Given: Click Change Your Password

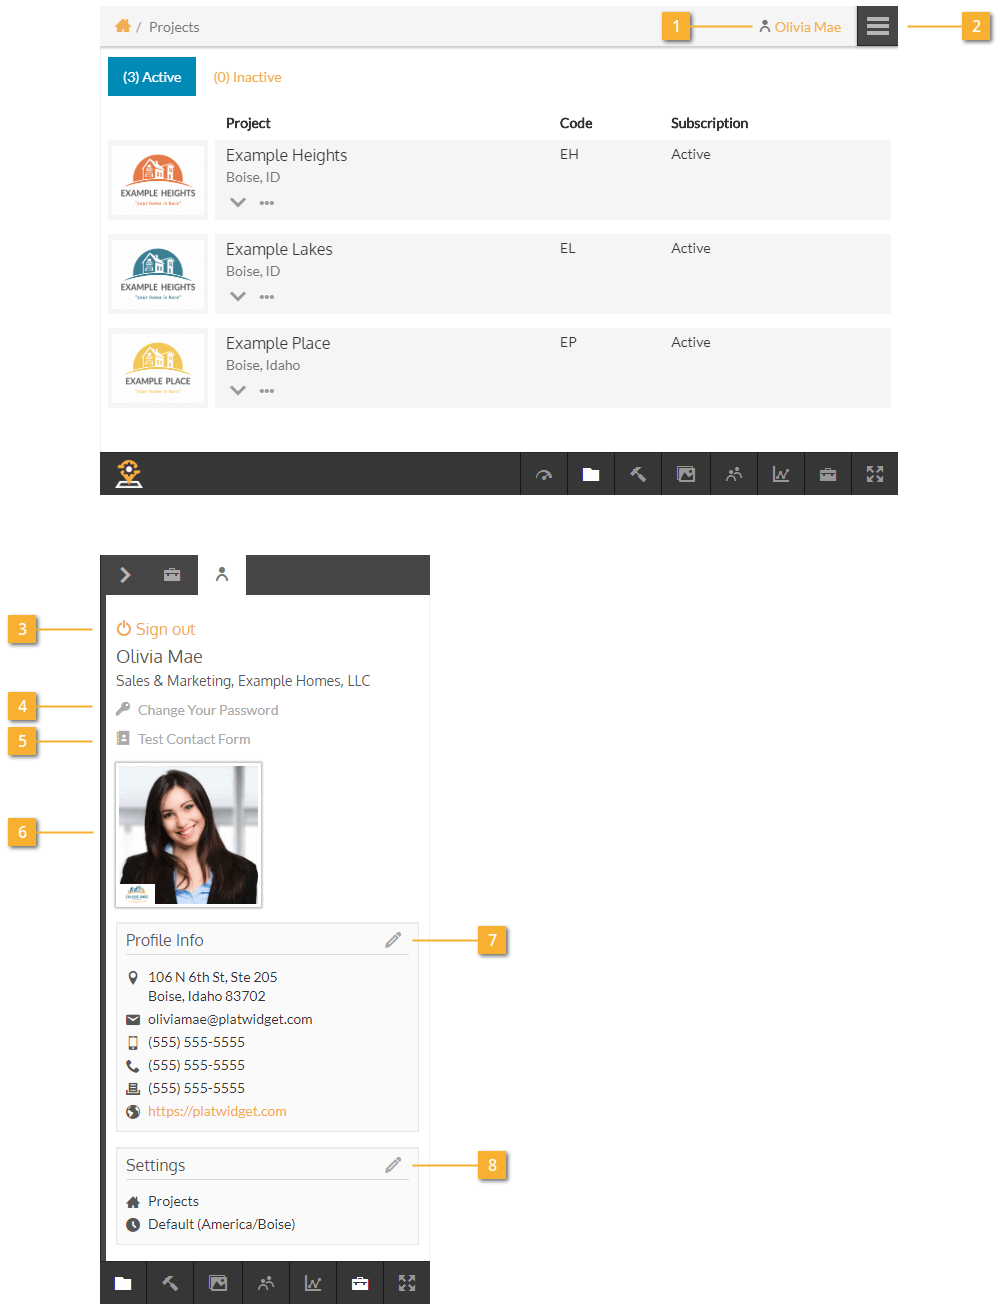Looking at the screenshot, I should click(208, 710).
